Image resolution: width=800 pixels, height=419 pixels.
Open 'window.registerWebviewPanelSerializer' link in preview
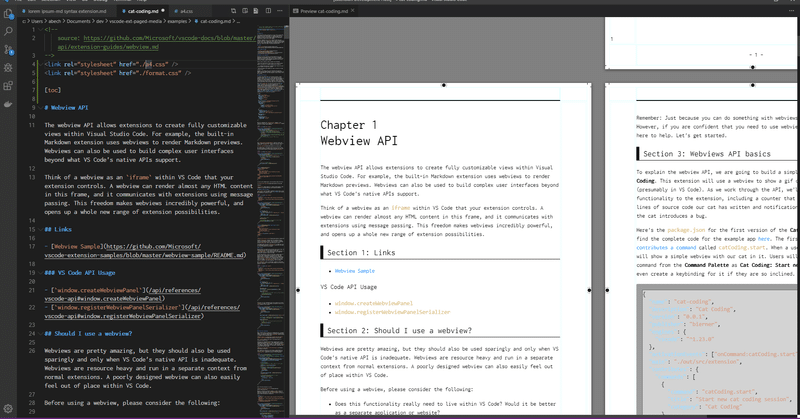(x=392, y=312)
